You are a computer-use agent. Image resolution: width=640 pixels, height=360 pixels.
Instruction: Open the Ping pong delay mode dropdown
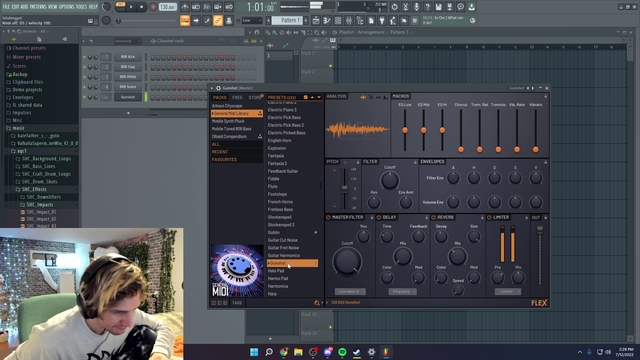click(402, 291)
